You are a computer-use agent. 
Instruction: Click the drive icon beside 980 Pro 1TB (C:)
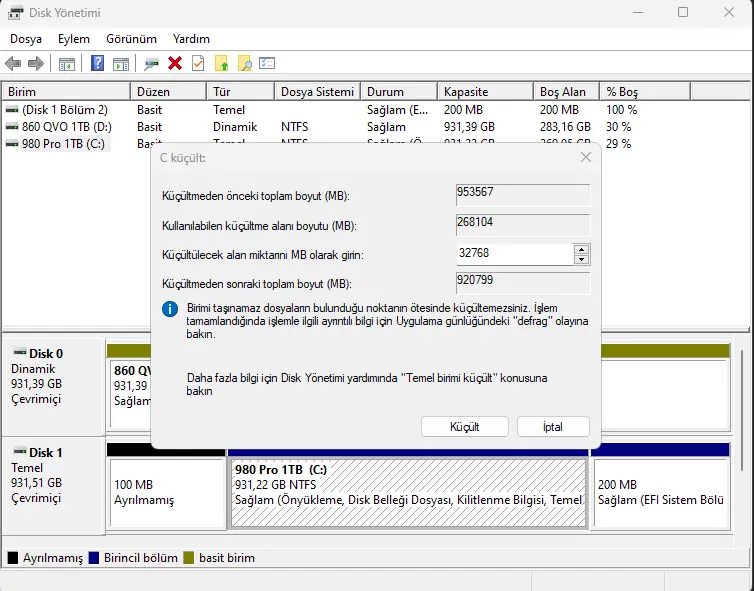click(x=12, y=144)
